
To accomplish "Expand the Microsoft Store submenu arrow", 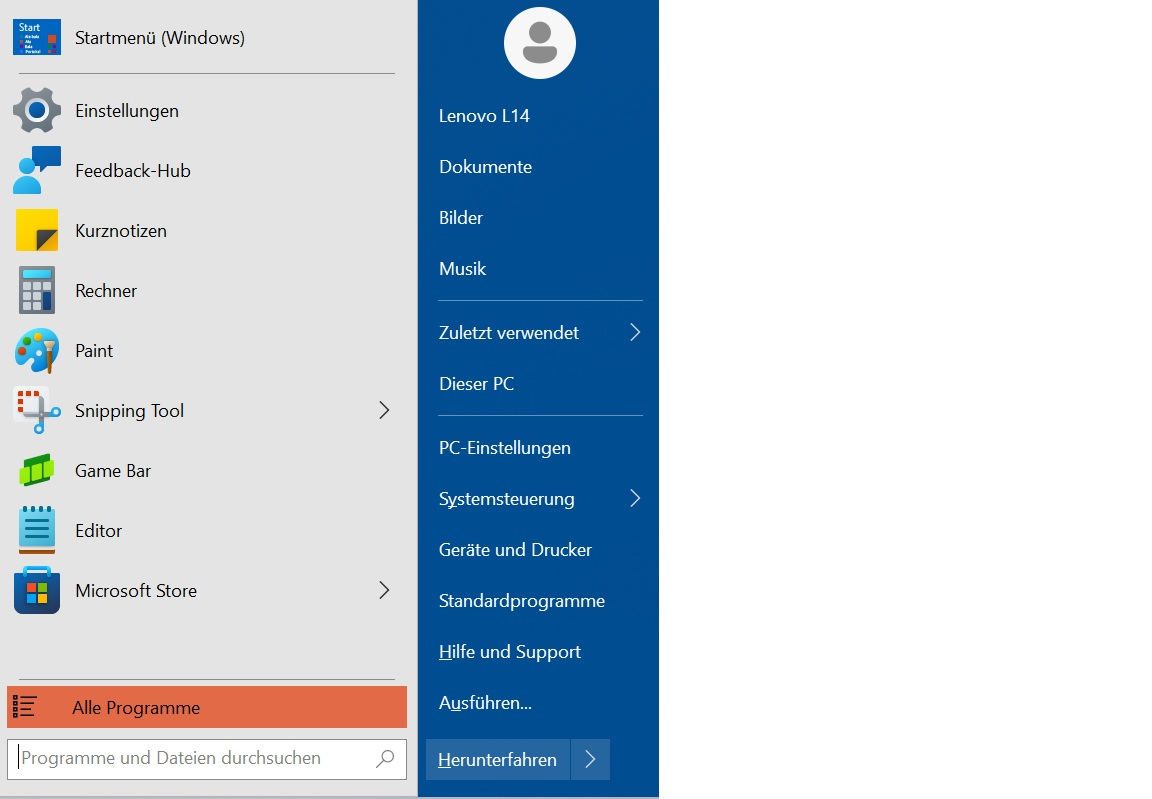I will (x=384, y=590).
